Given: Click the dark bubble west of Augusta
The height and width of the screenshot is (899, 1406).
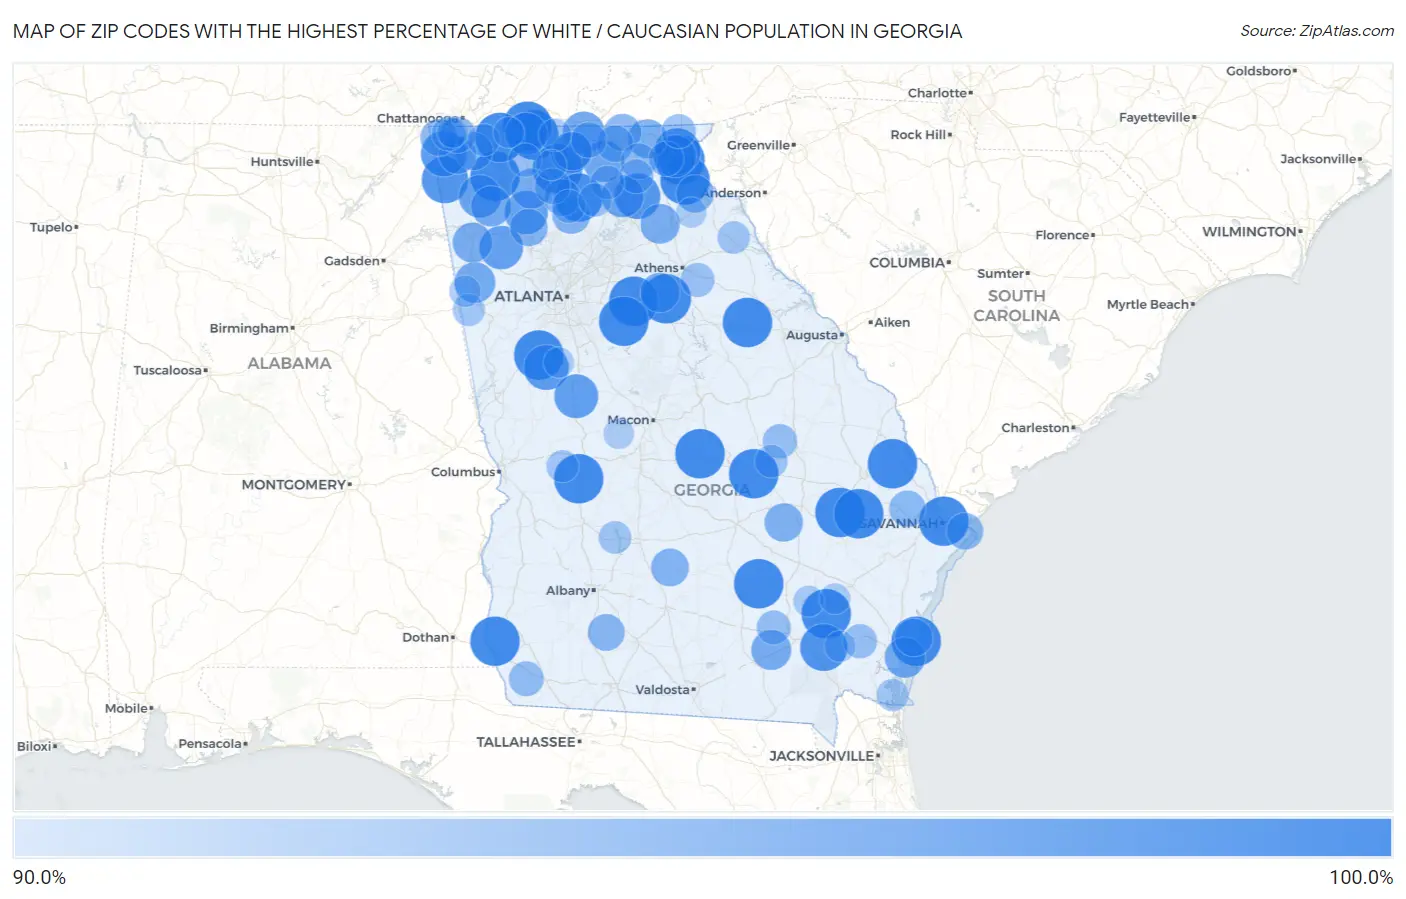Looking at the screenshot, I should click(747, 322).
